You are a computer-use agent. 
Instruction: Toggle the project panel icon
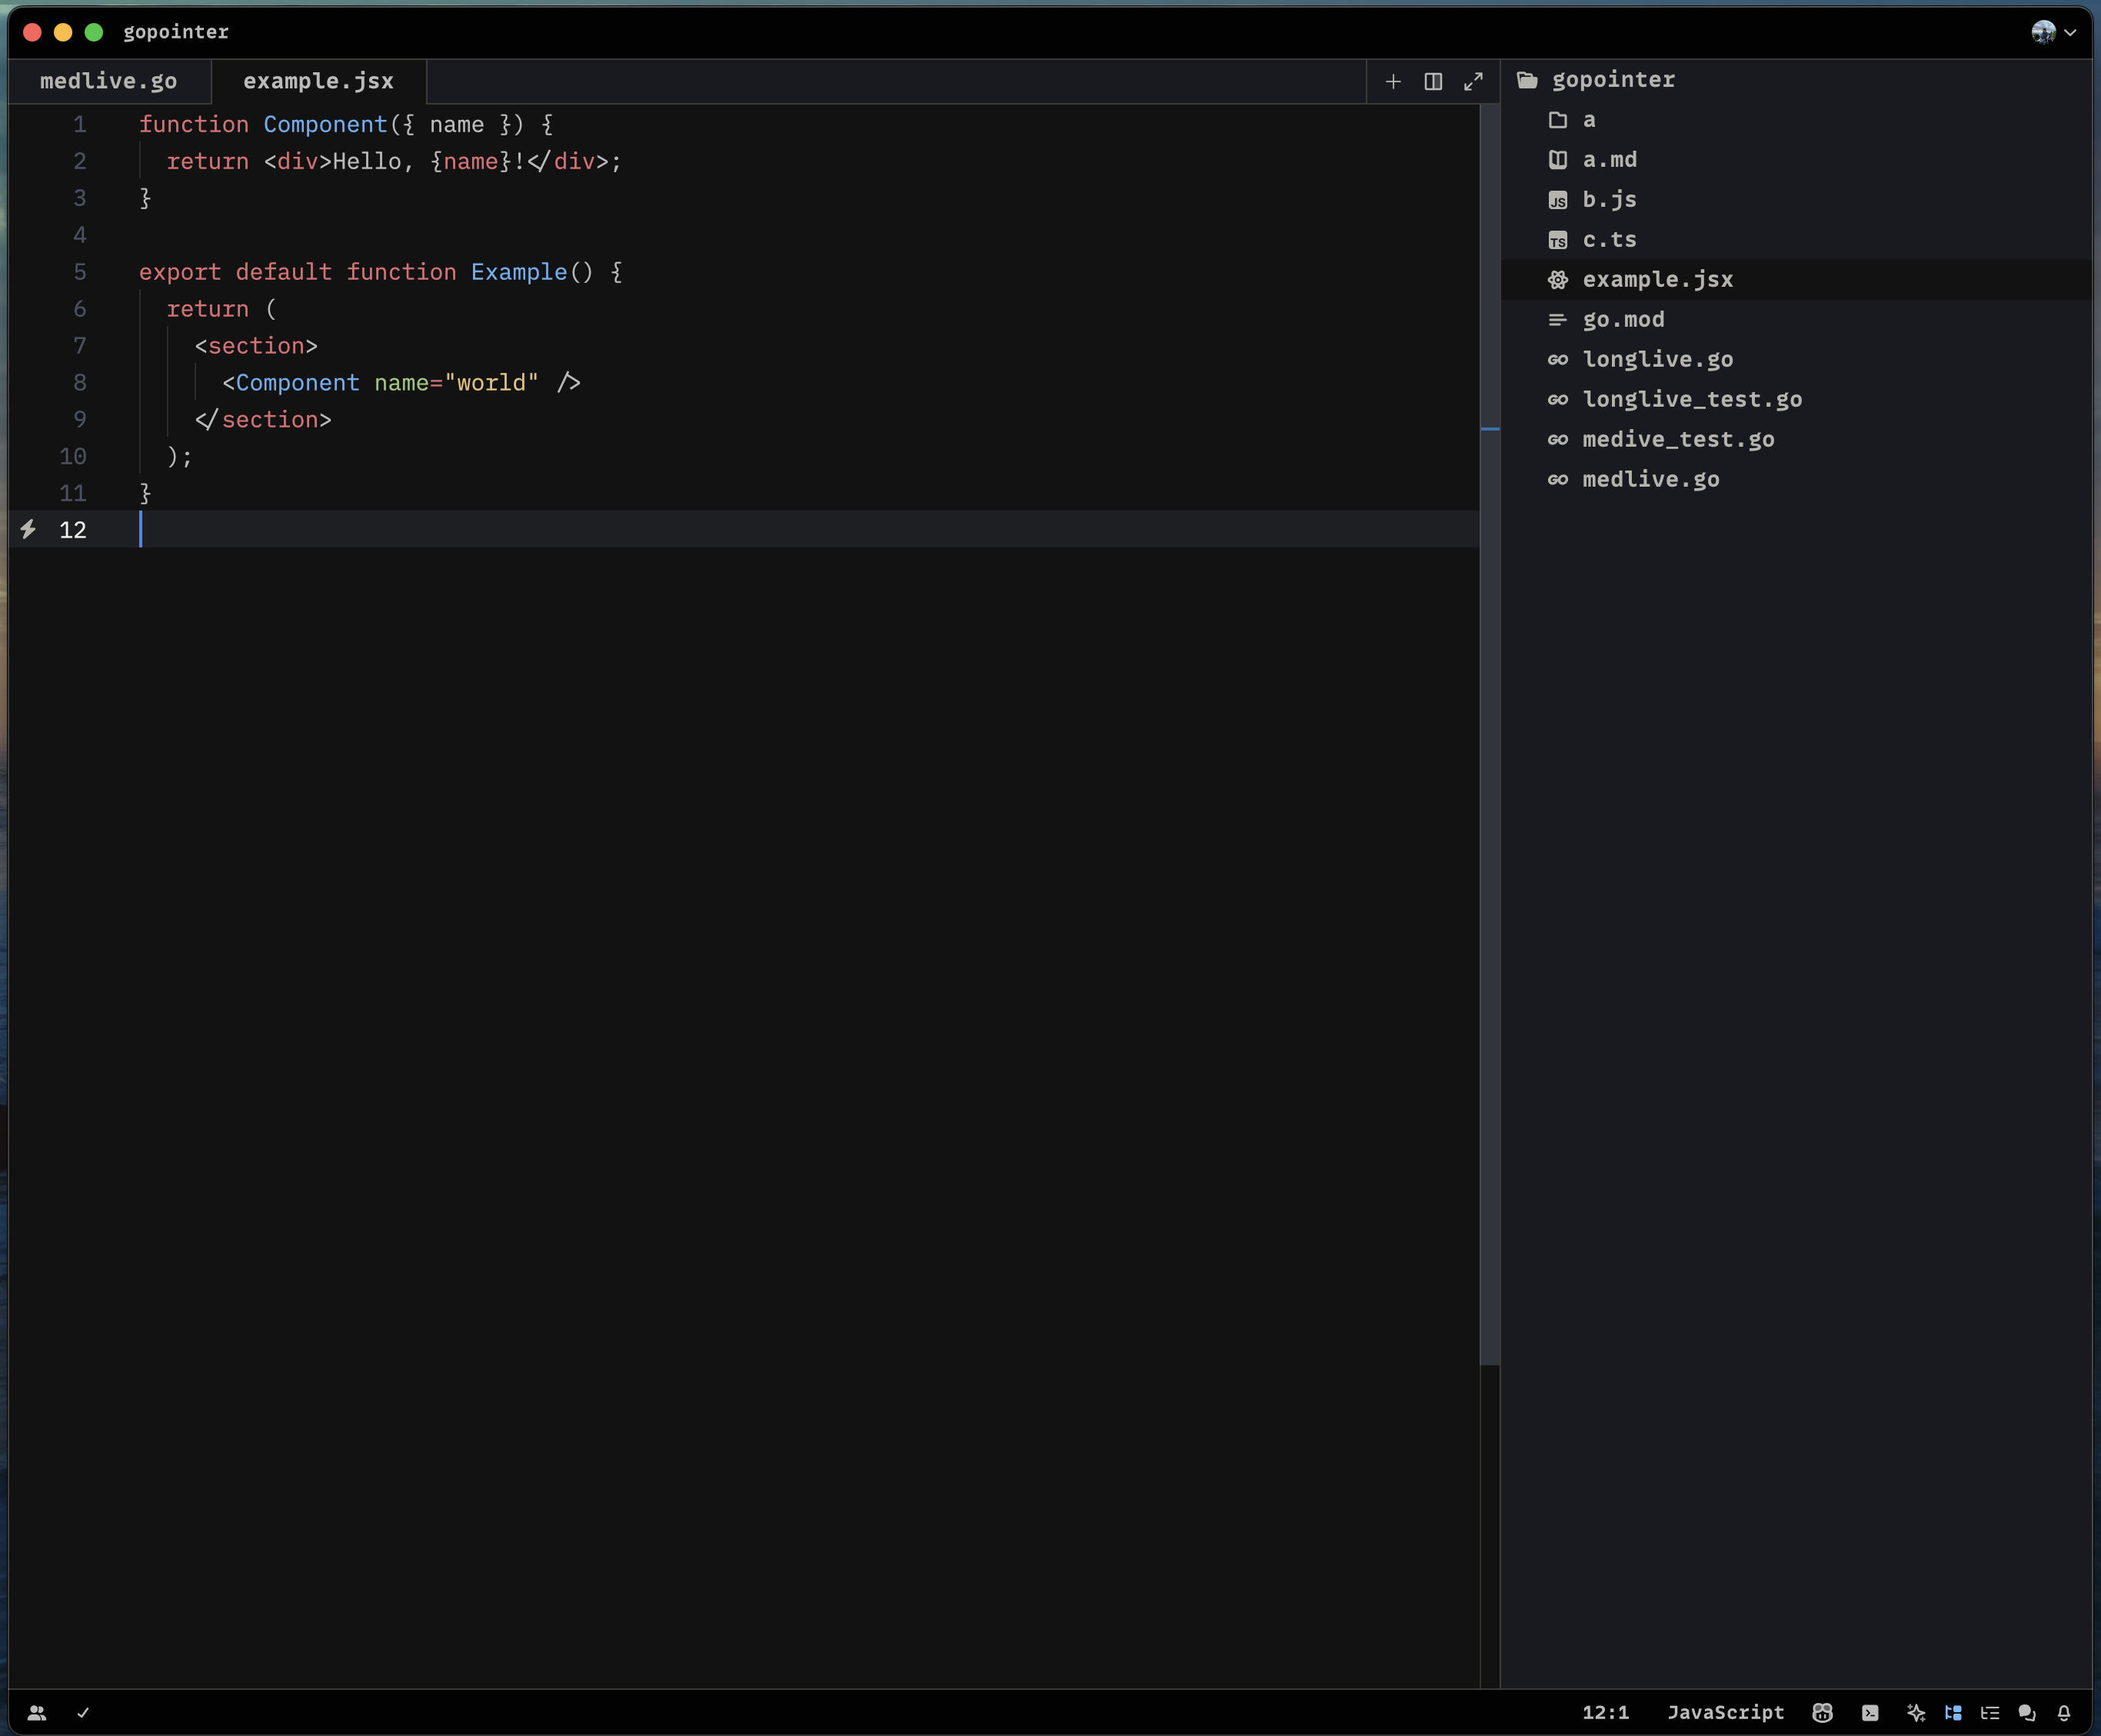pos(1953,1713)
